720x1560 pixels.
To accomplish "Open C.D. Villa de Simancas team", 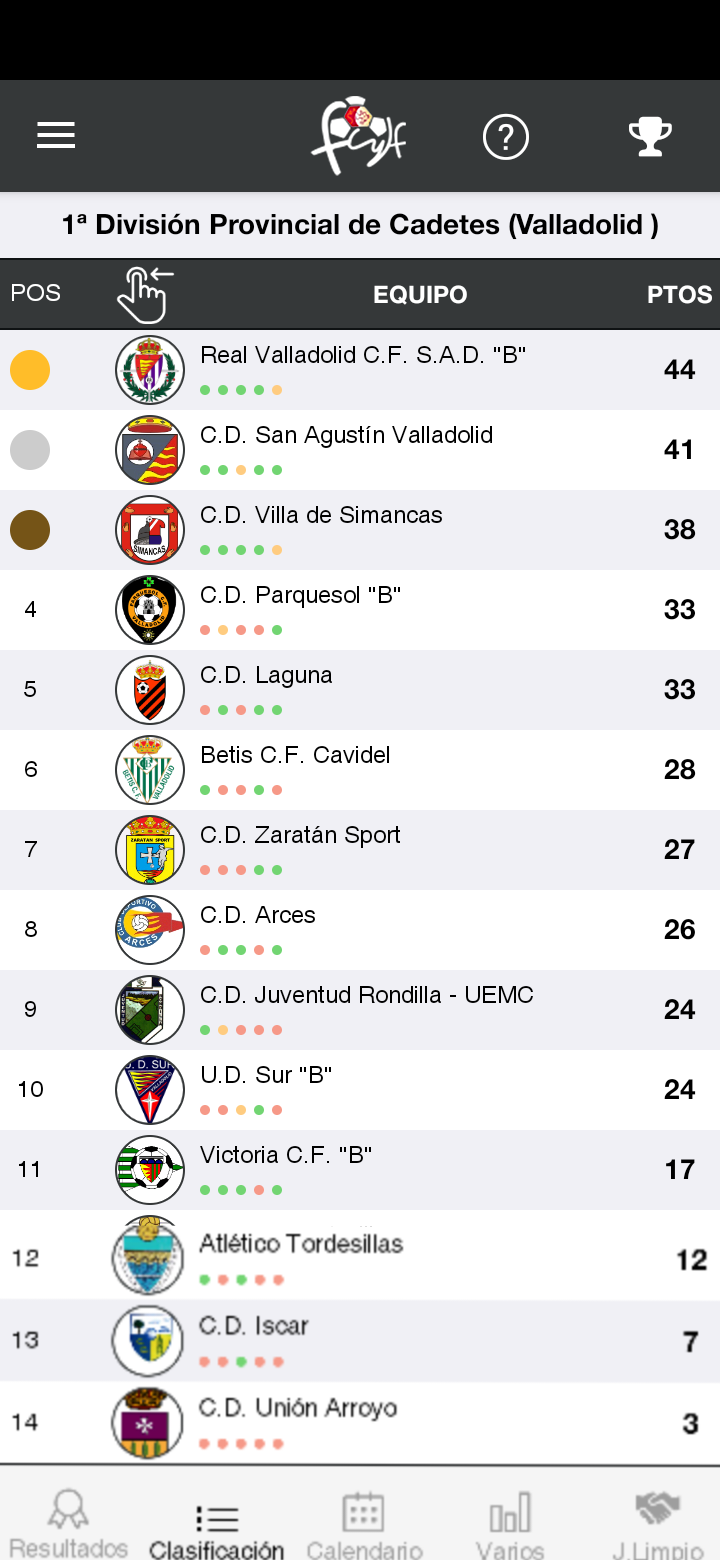I will [x=321, y=515].
